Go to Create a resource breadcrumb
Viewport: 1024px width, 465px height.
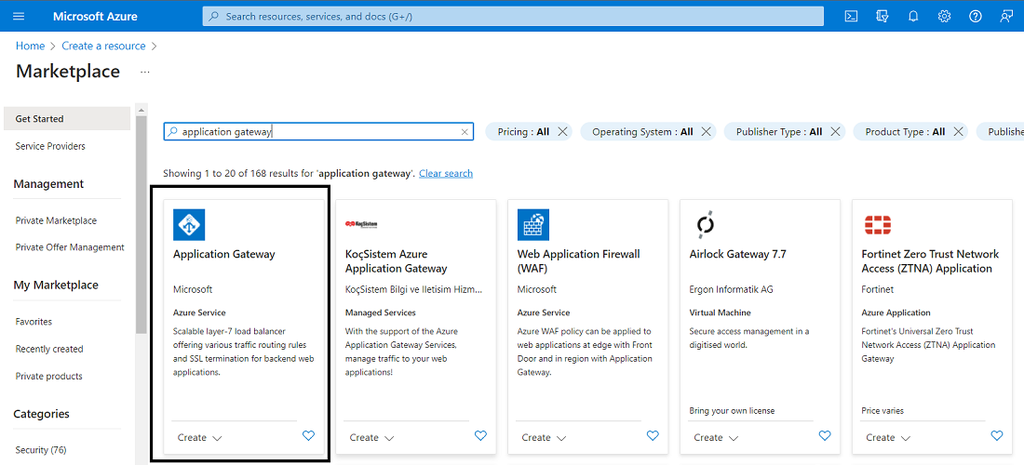coord(104,46)
